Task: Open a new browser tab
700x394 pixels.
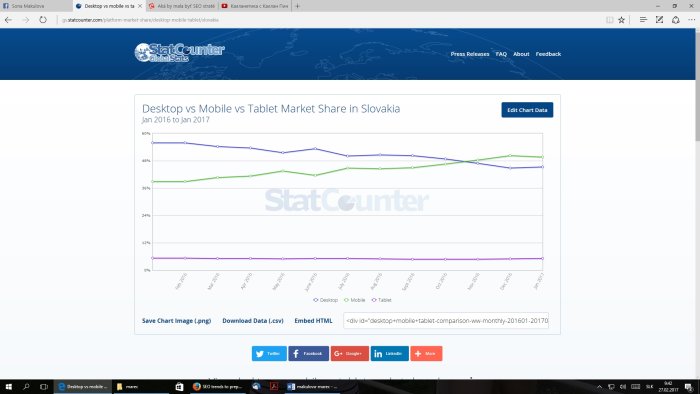Action: (x=297, y=6)
